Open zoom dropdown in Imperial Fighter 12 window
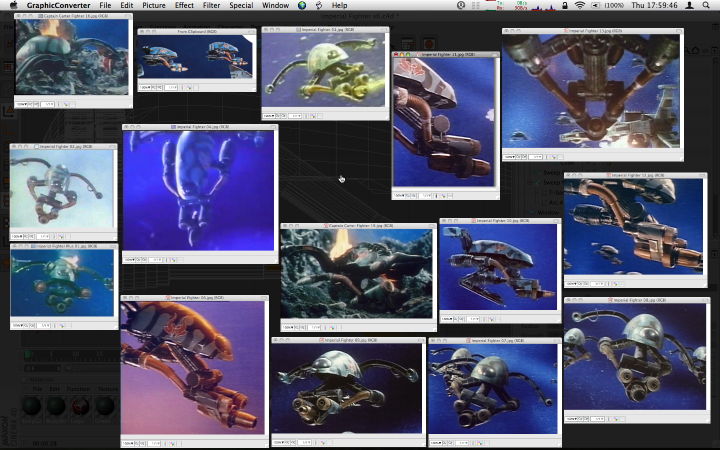This screenshot has height=450, width=720. click(571, 283)
